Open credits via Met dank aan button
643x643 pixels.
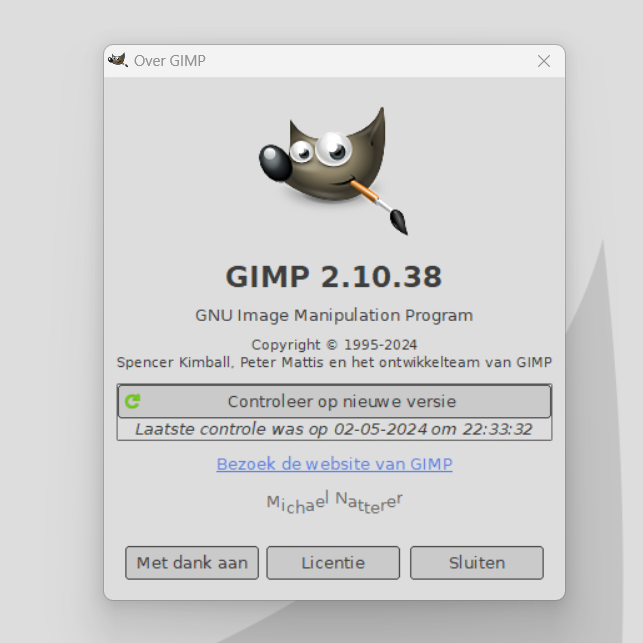(192, 563)
